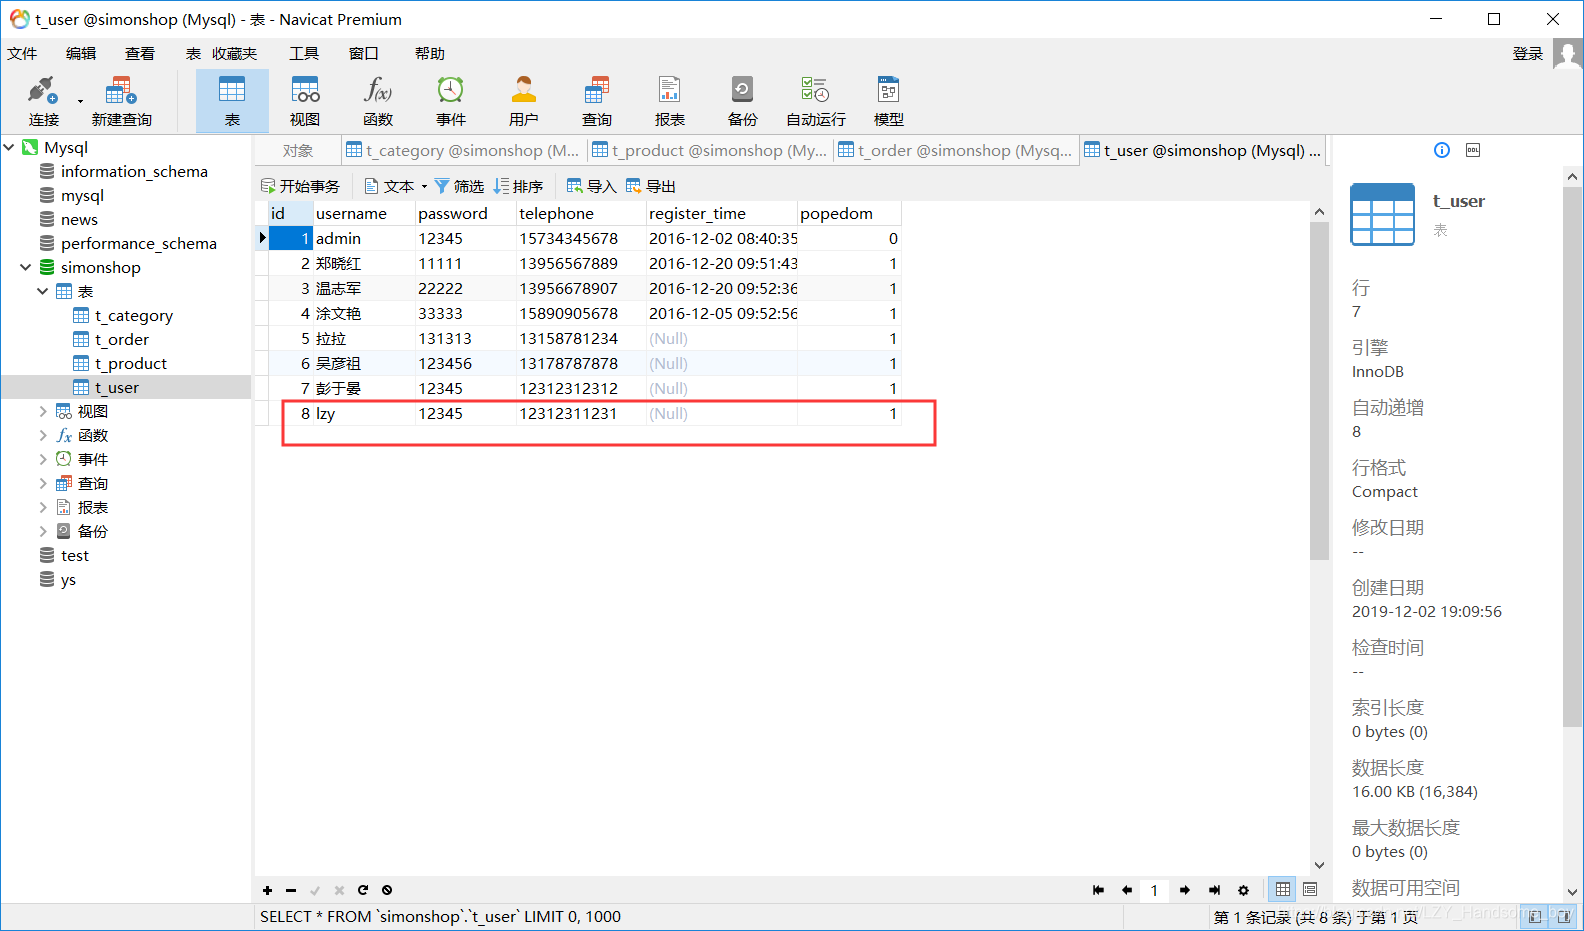Switch to t_product @simonshop tab

709,150
